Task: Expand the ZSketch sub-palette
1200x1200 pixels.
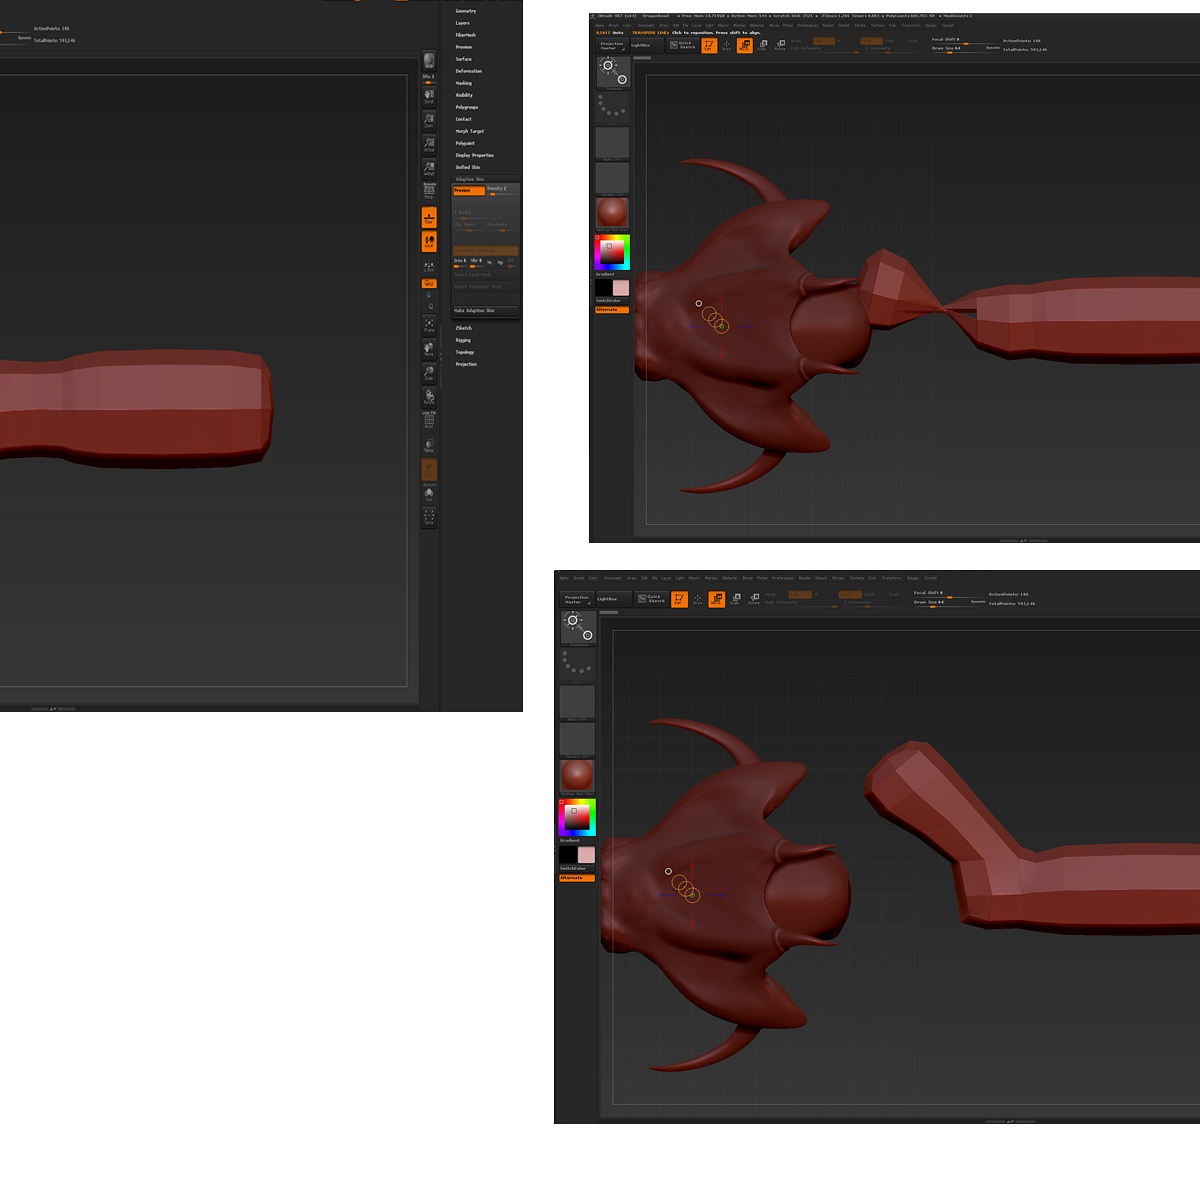Action: point(464,328)
